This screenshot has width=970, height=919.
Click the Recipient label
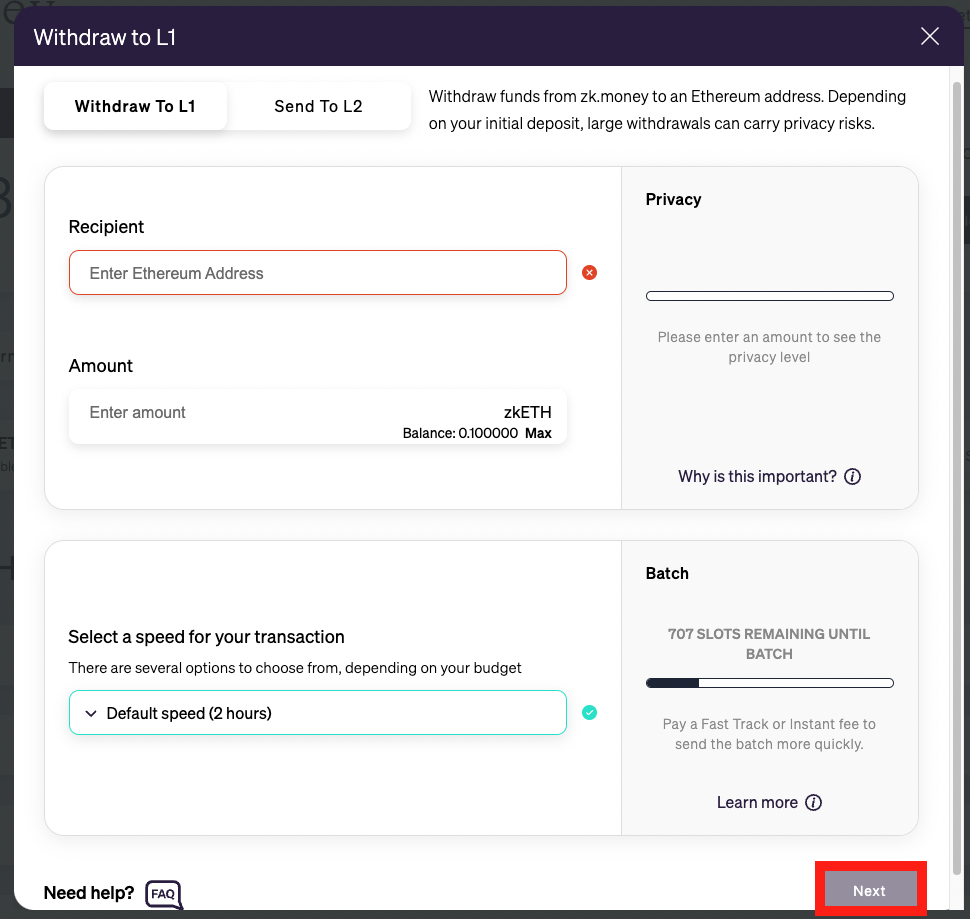coord(106,227)
